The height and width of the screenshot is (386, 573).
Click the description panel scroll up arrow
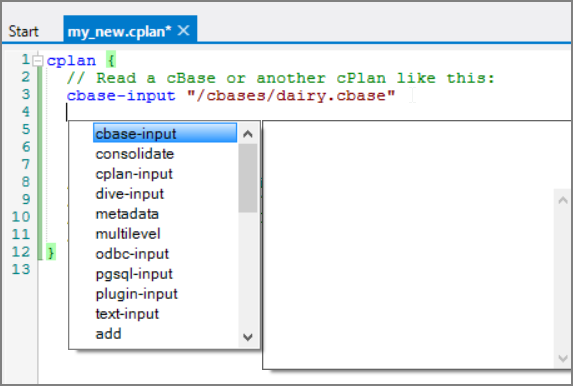click(563, 200)
